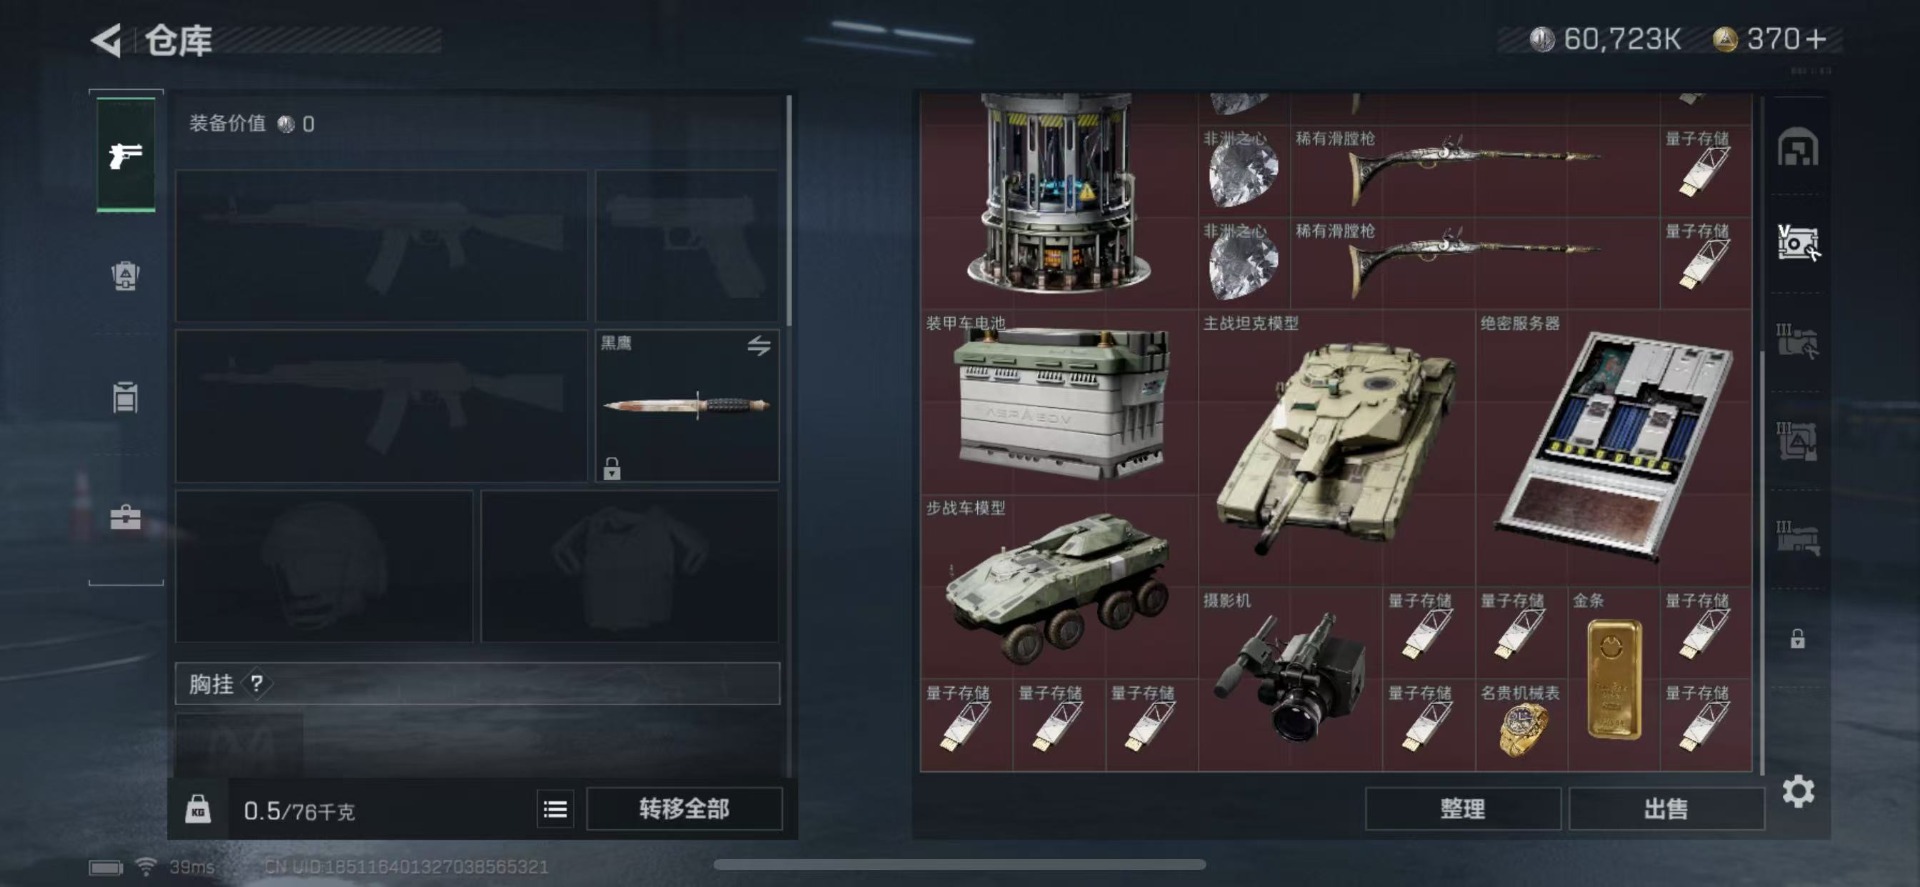Click the padlock icon under the 黑鹰 knife
The height and width of the screenshot is (887, 1920).
click(612, 468)
